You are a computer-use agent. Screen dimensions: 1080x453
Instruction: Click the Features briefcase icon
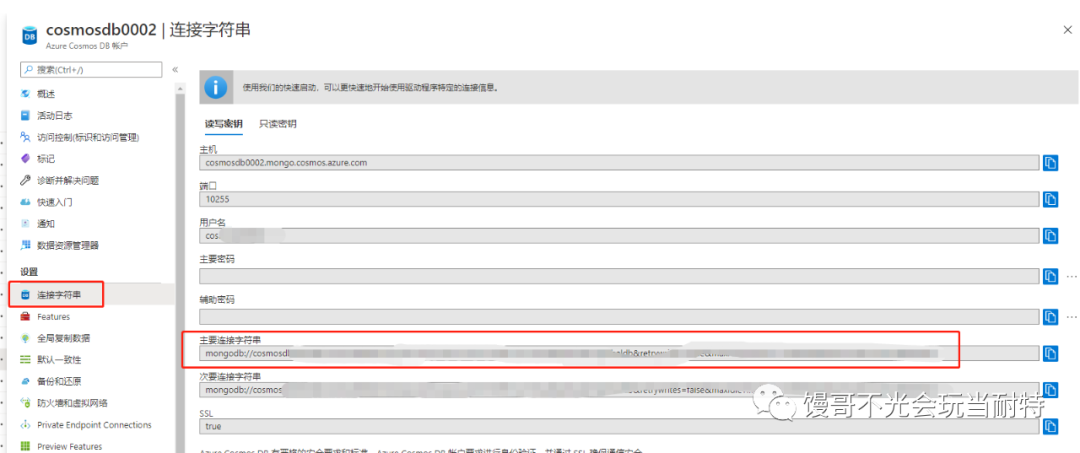(x=26, y=317)
